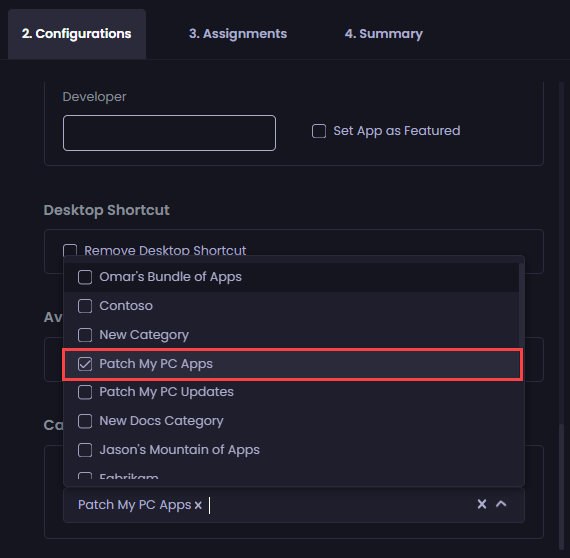The image size is (570, 558).
Task: Check New Docs Category option
Action: [85, 421]
